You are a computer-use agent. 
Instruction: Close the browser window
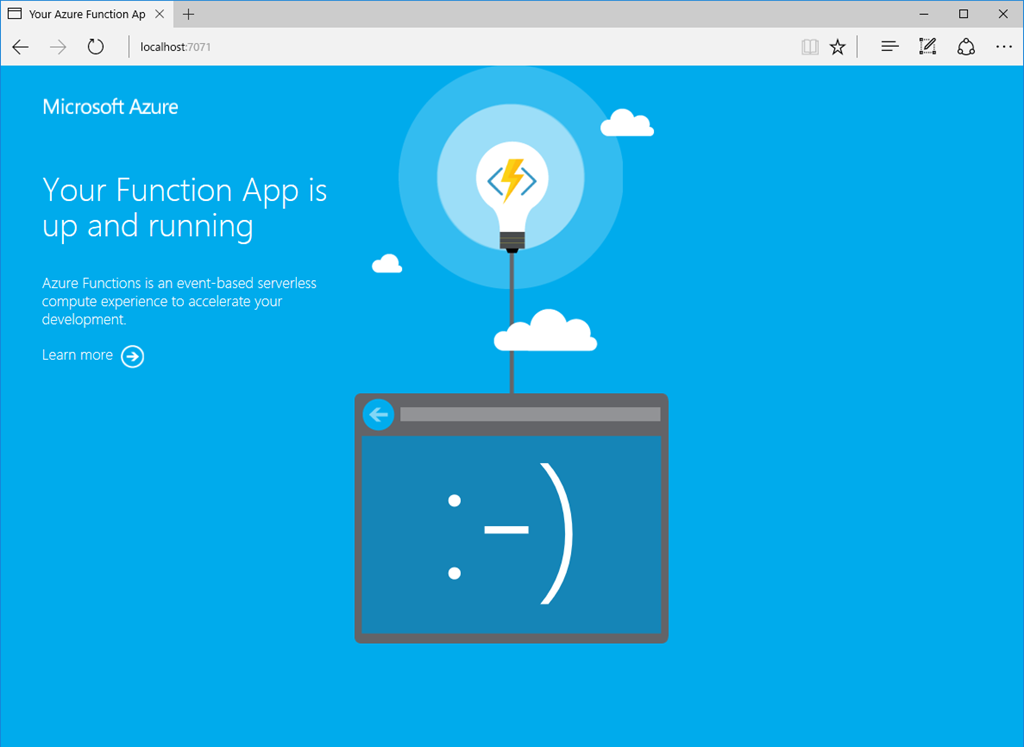1003,14
